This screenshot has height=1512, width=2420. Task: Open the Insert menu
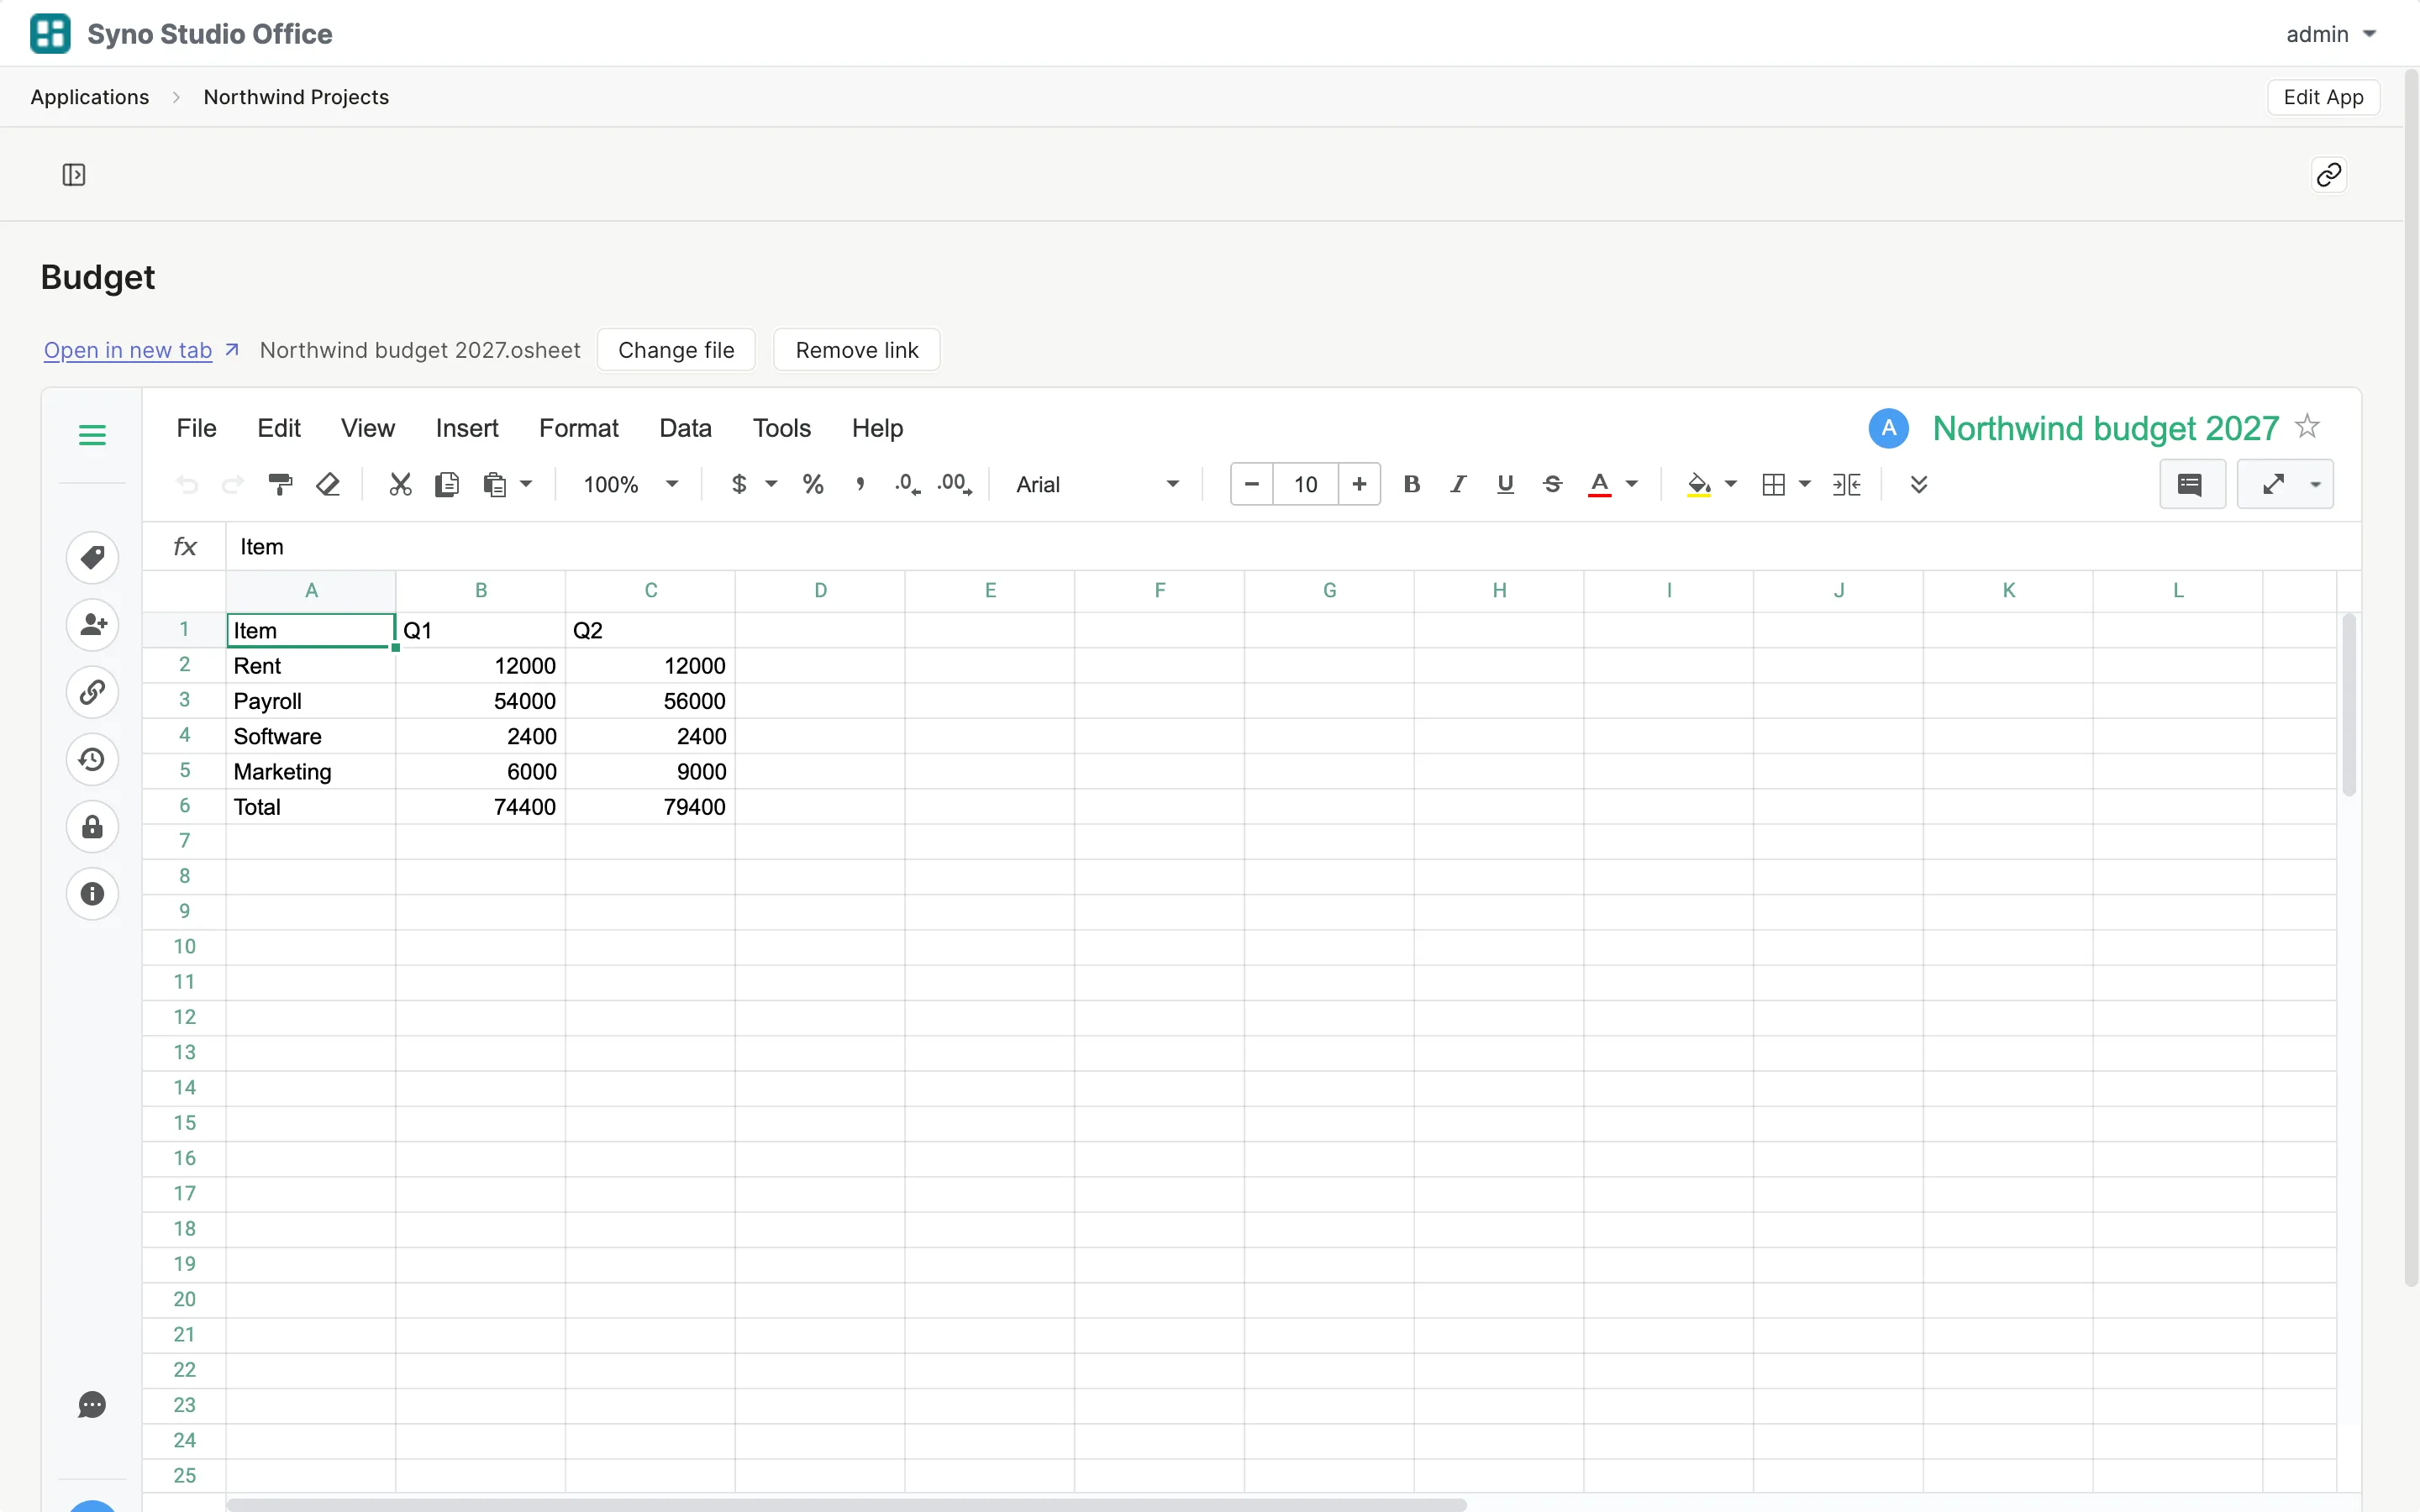[467, 428]
